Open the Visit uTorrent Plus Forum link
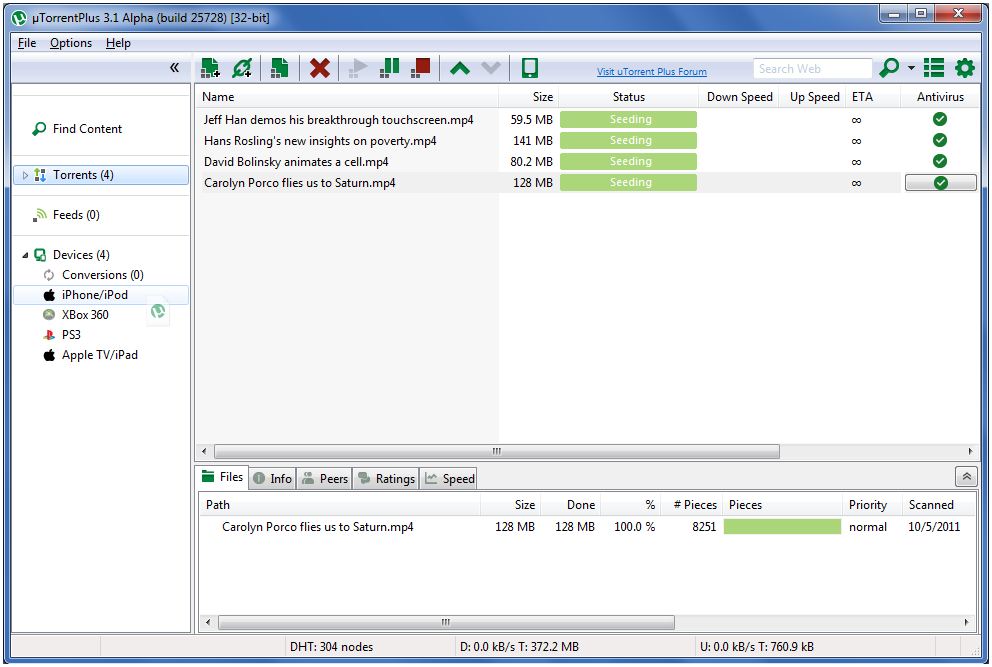This screenshot has width=992, height=667. click(652, 72)
